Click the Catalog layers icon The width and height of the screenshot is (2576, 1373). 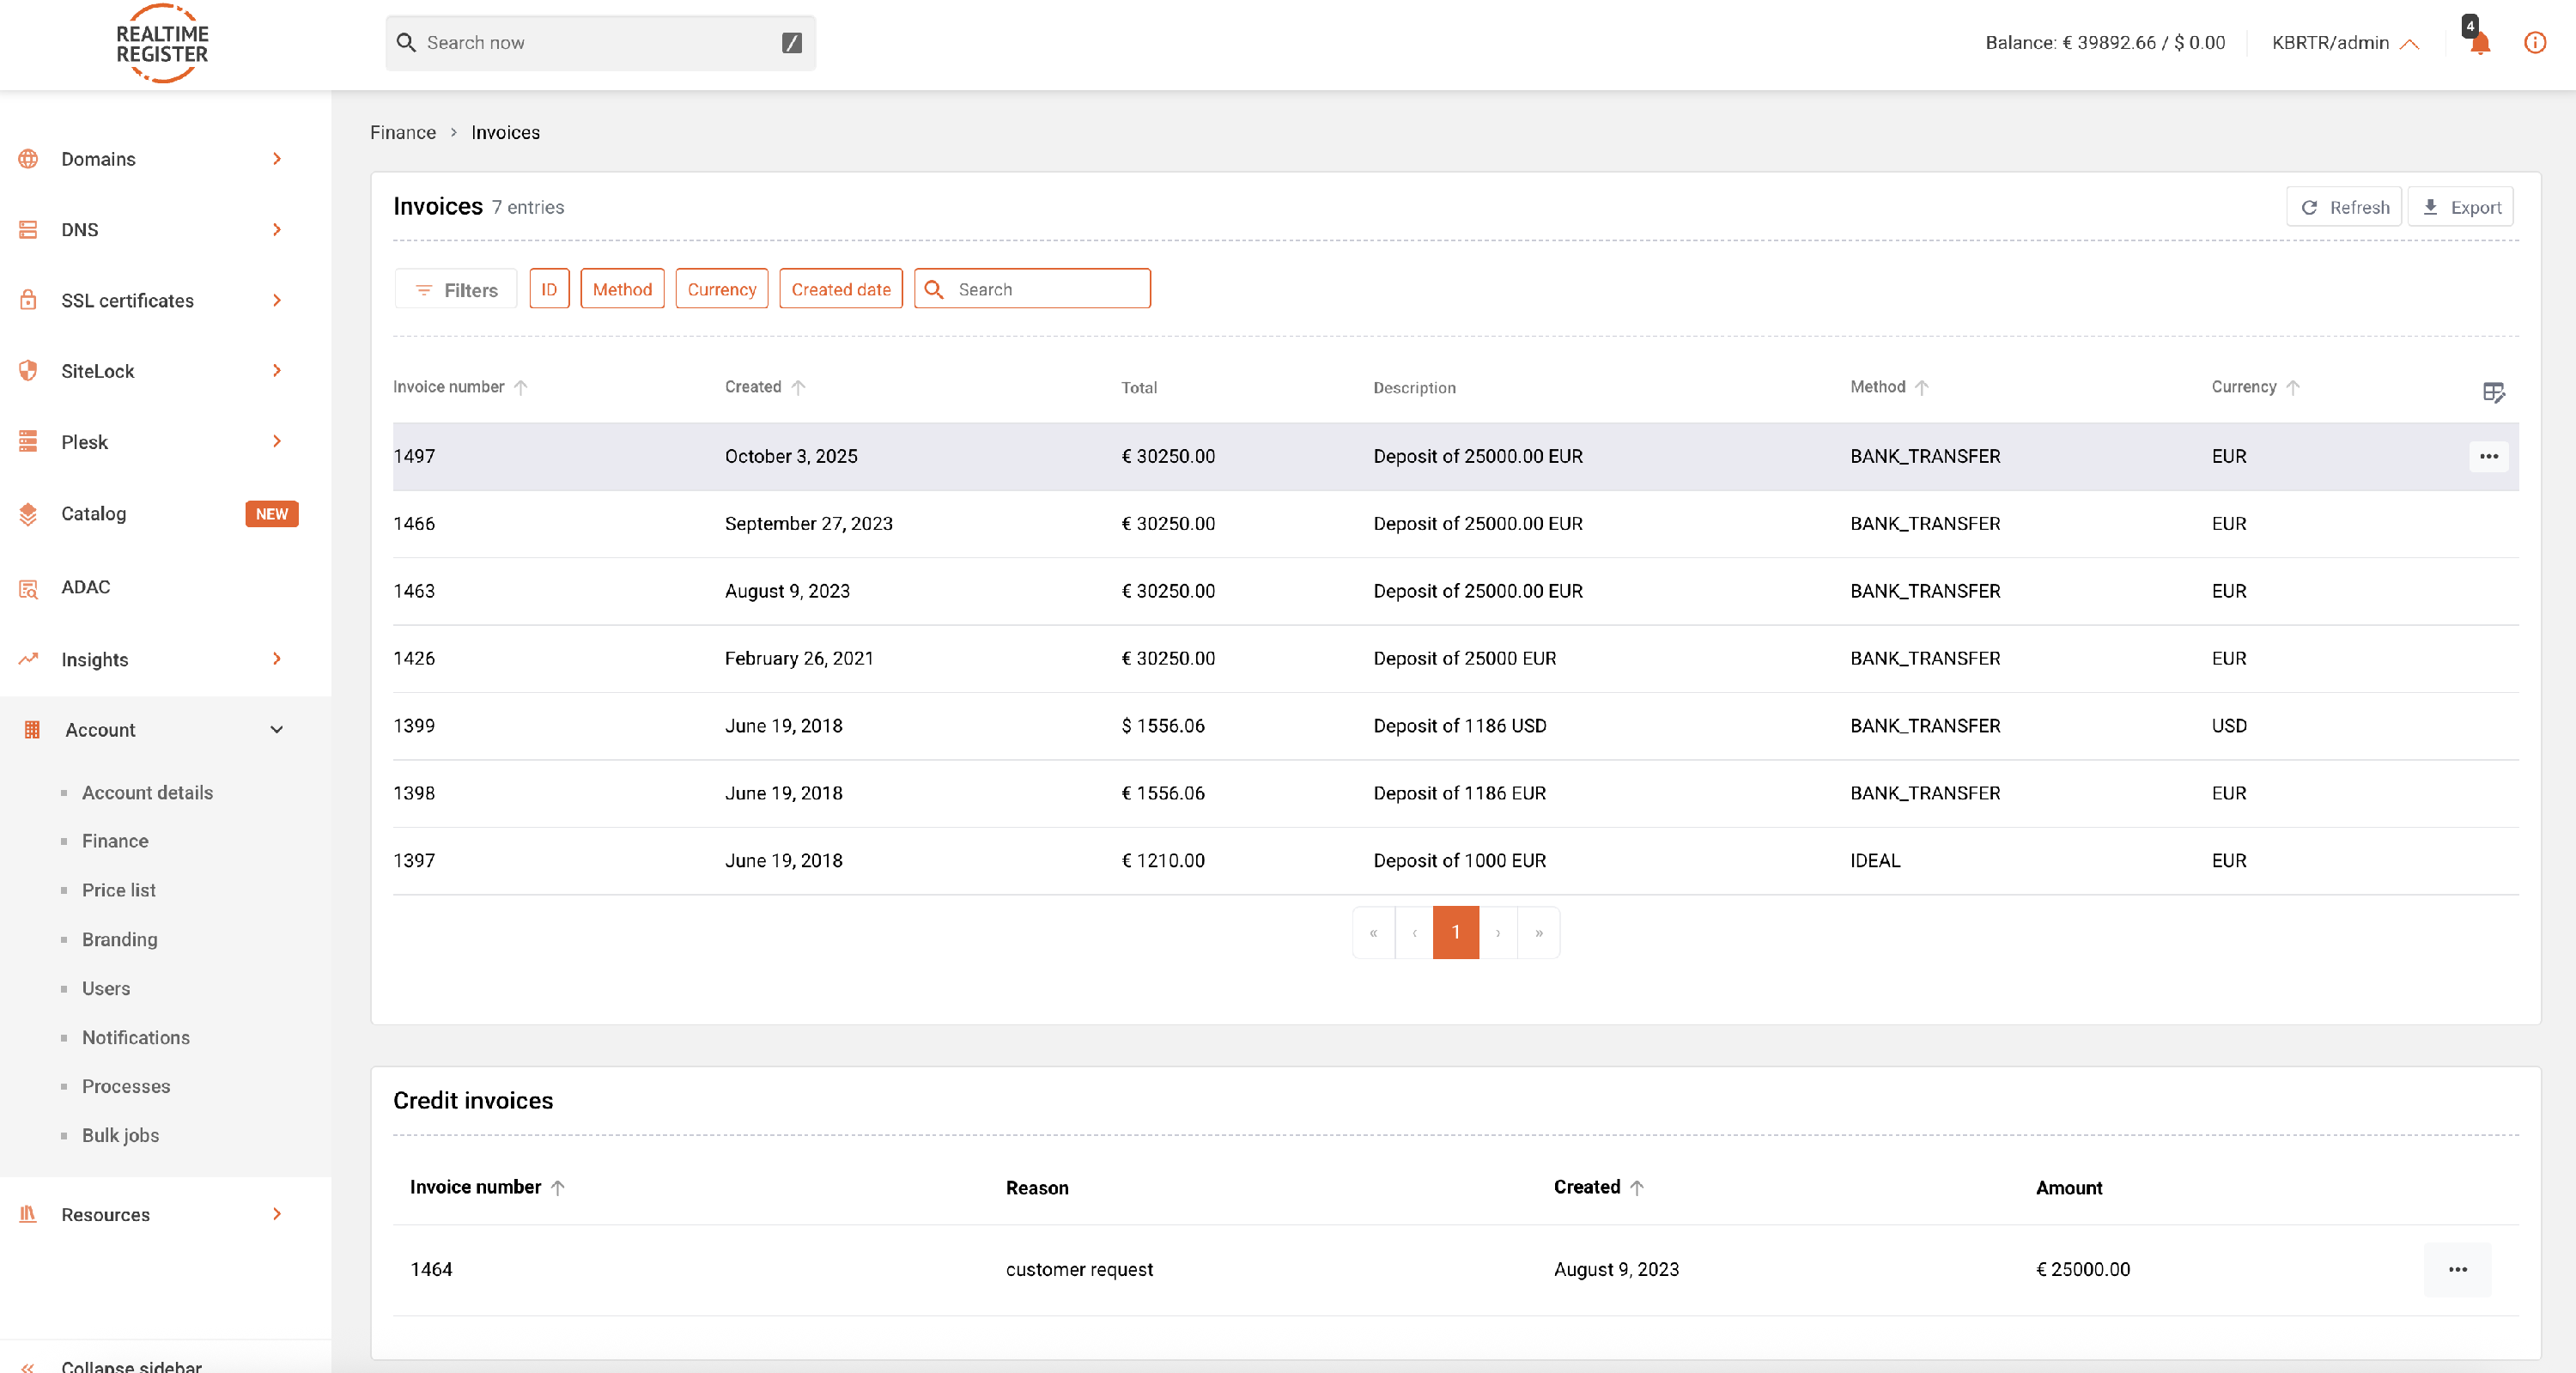pyautogui.click(x=28, y=514)
